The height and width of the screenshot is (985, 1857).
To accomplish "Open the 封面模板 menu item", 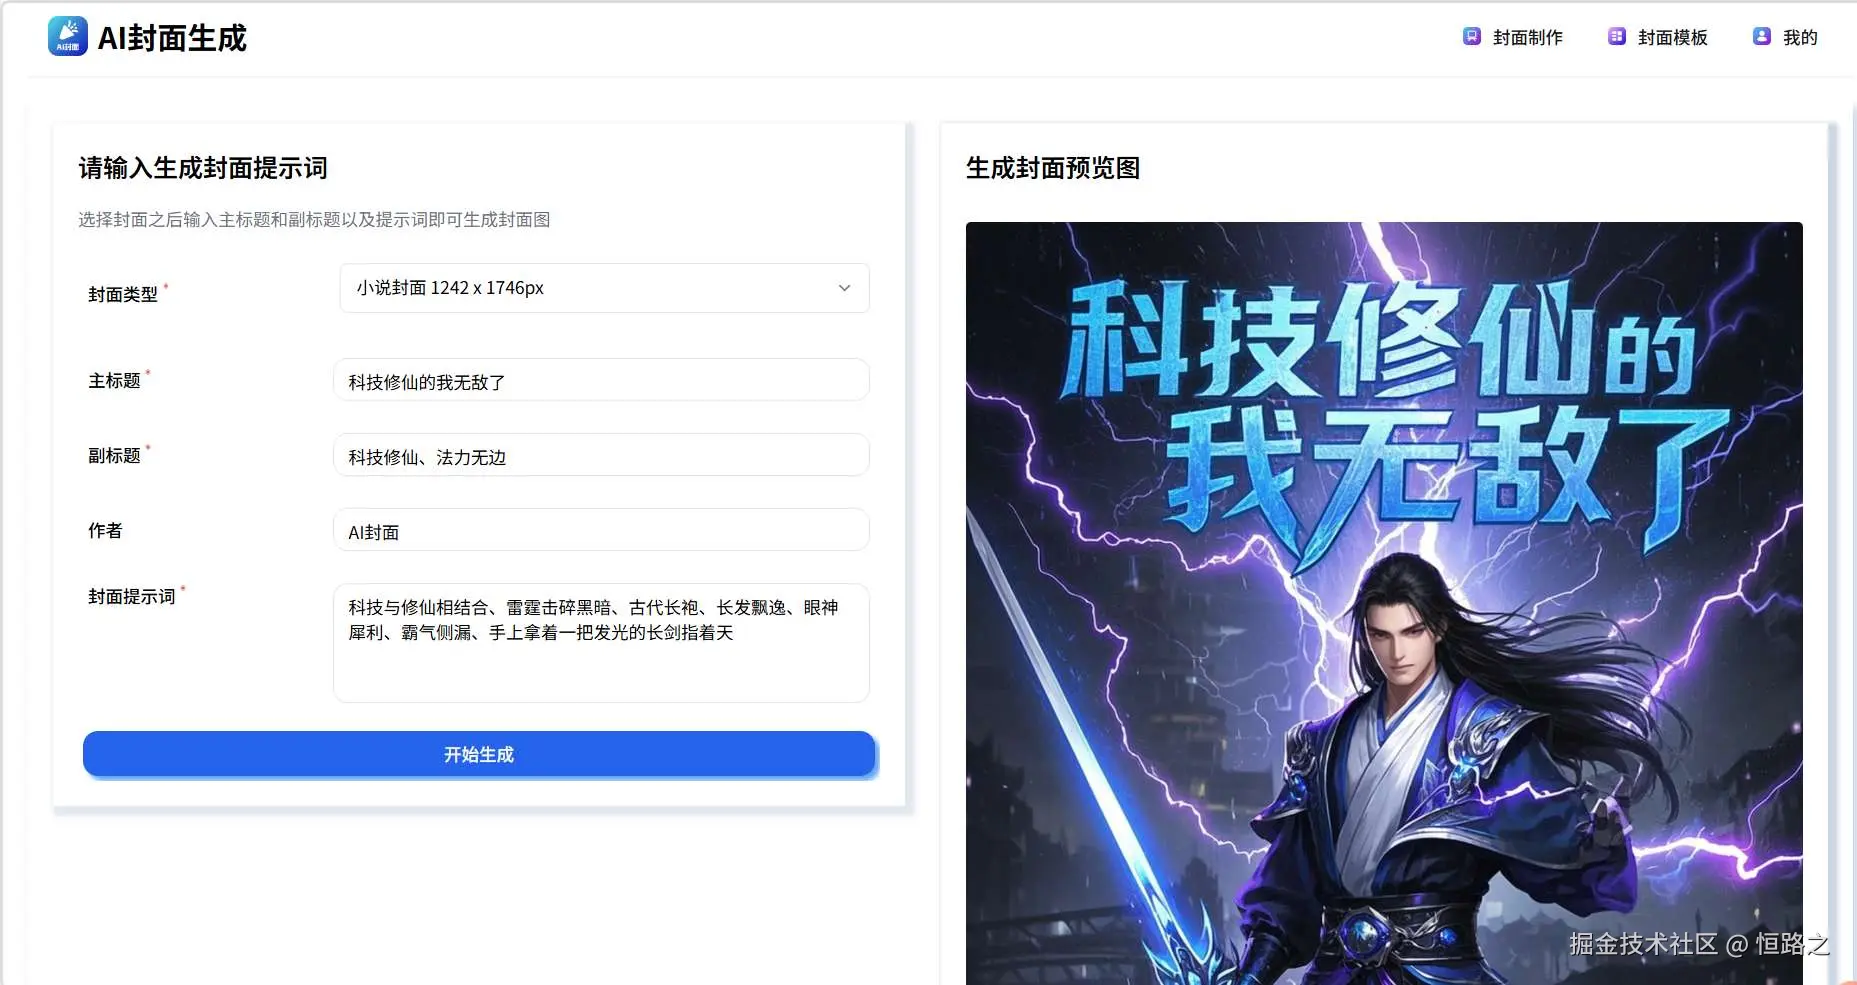I will 1658,37.
